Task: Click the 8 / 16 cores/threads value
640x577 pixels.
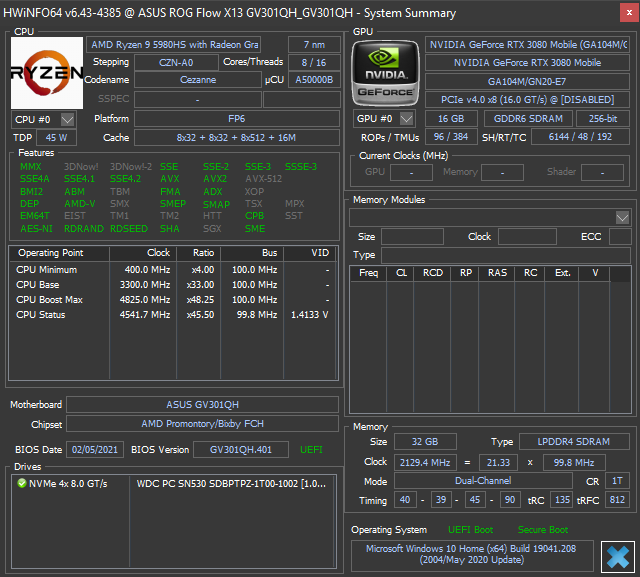Action: 314,62
